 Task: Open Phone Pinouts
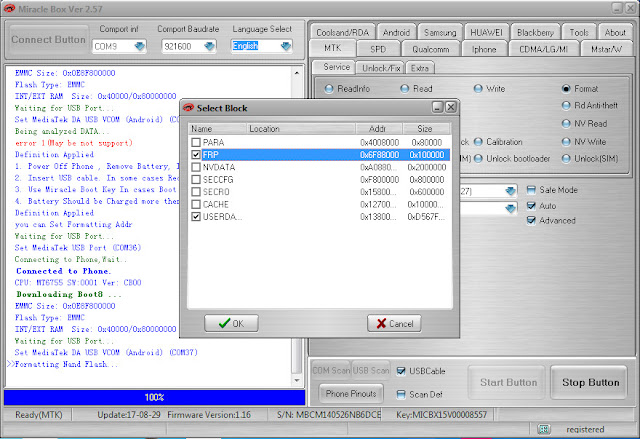coord(351,393)
